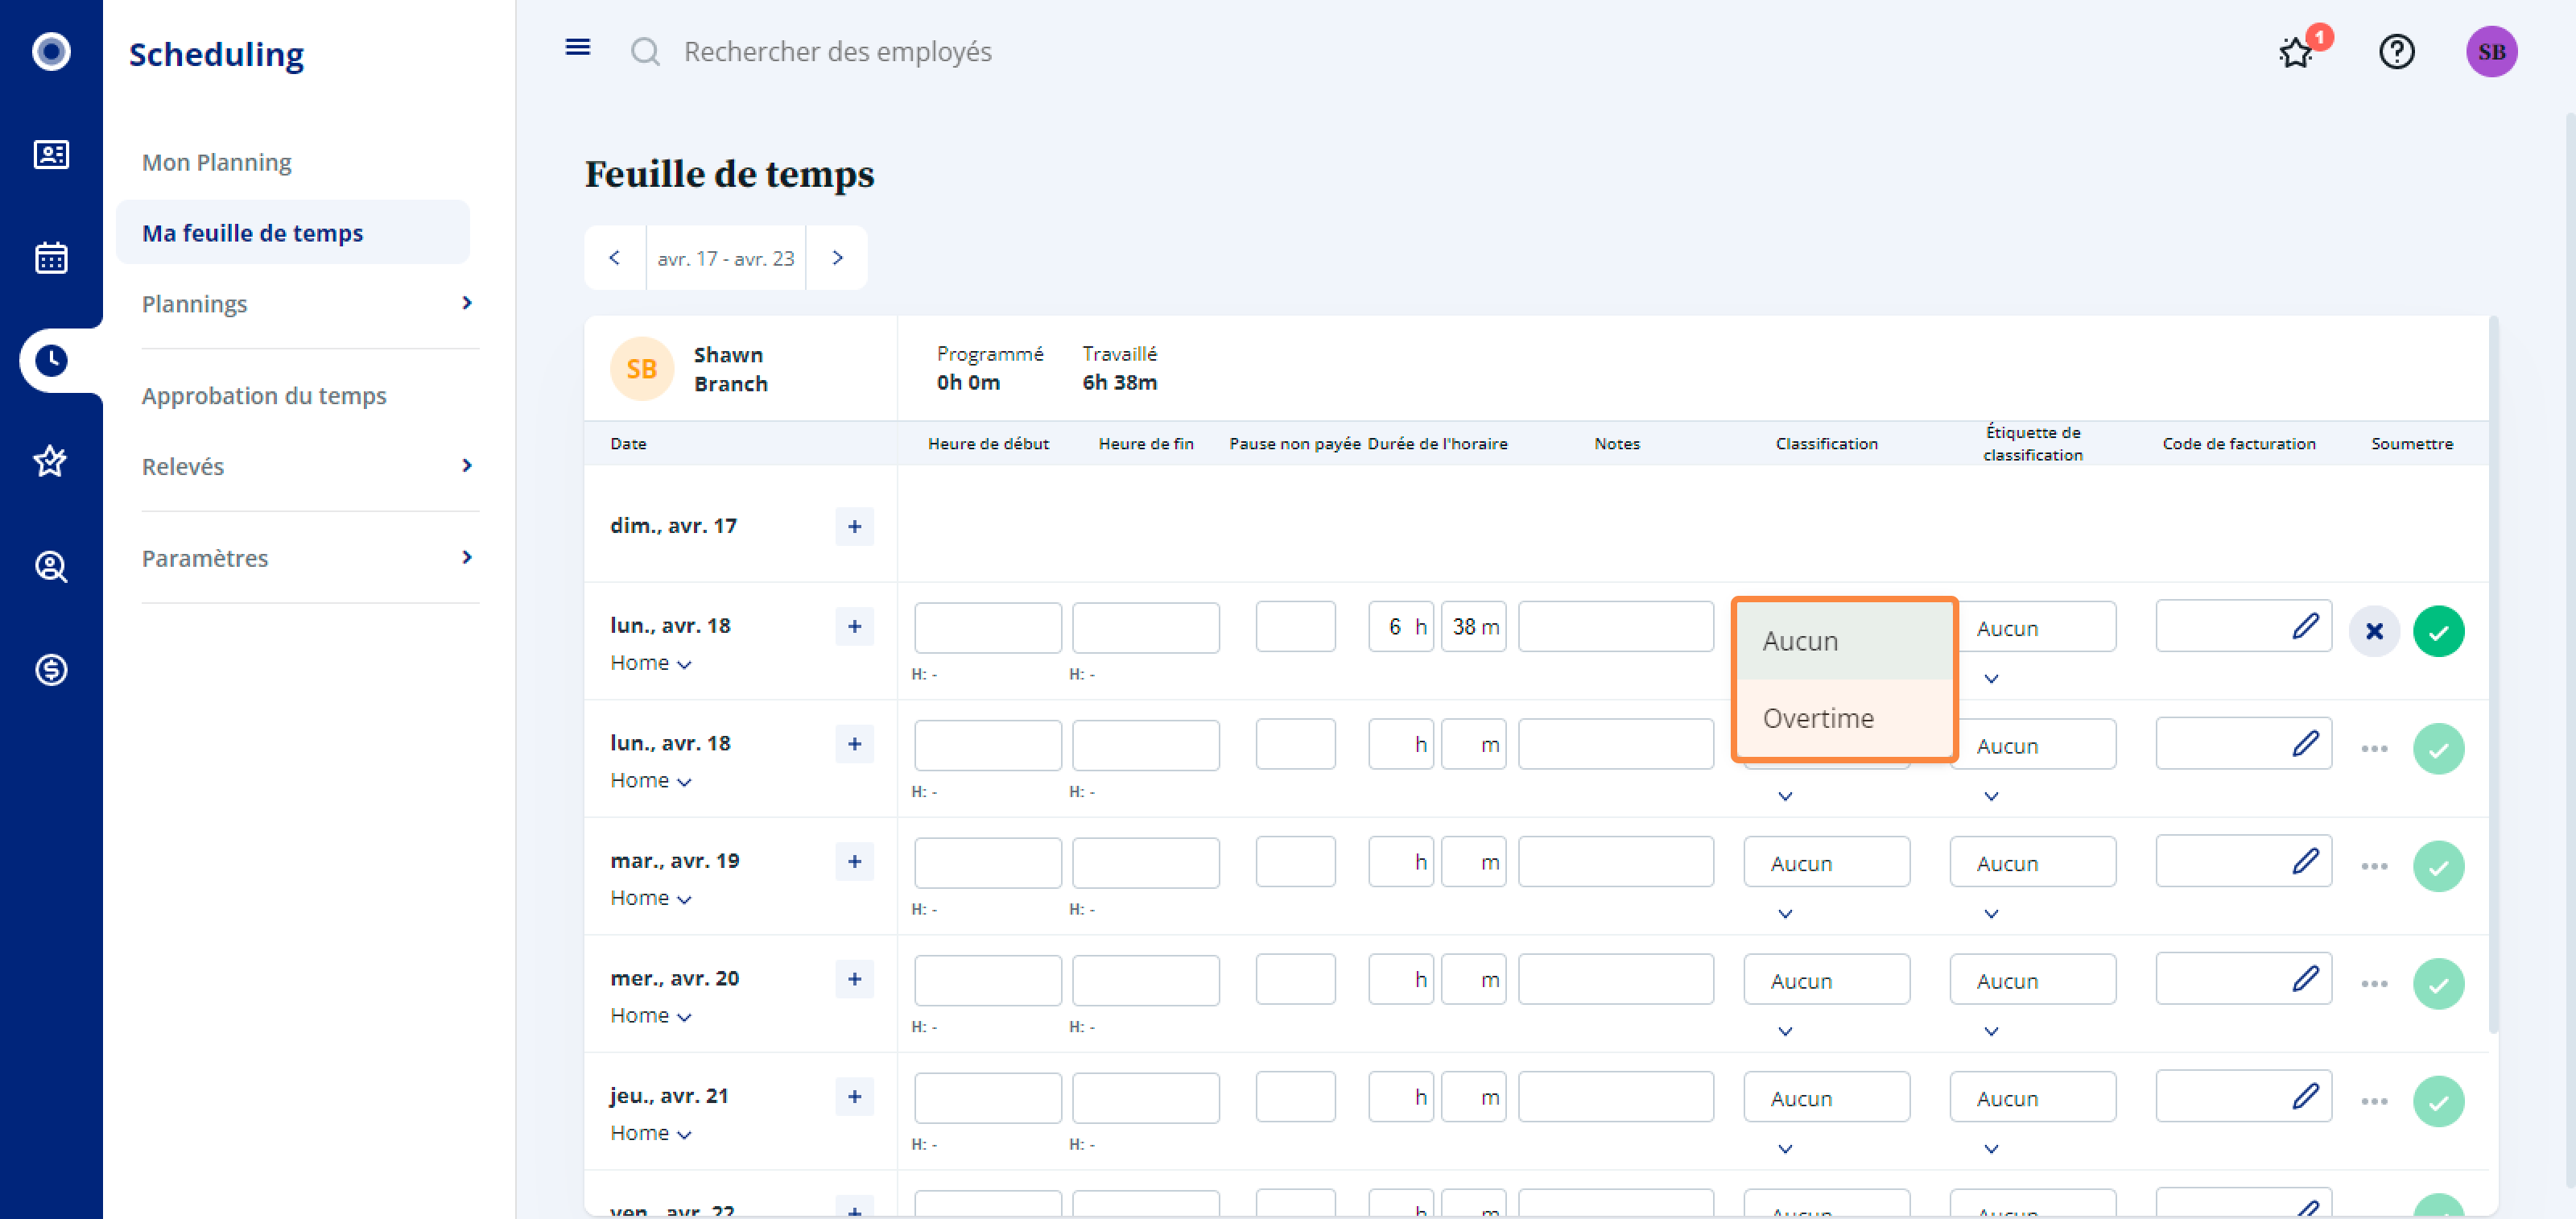Open Home location dropdown on mar., avr. 19
Image resolution: width=2576 pixels, height=1219 pixels.
click(650, 898)
